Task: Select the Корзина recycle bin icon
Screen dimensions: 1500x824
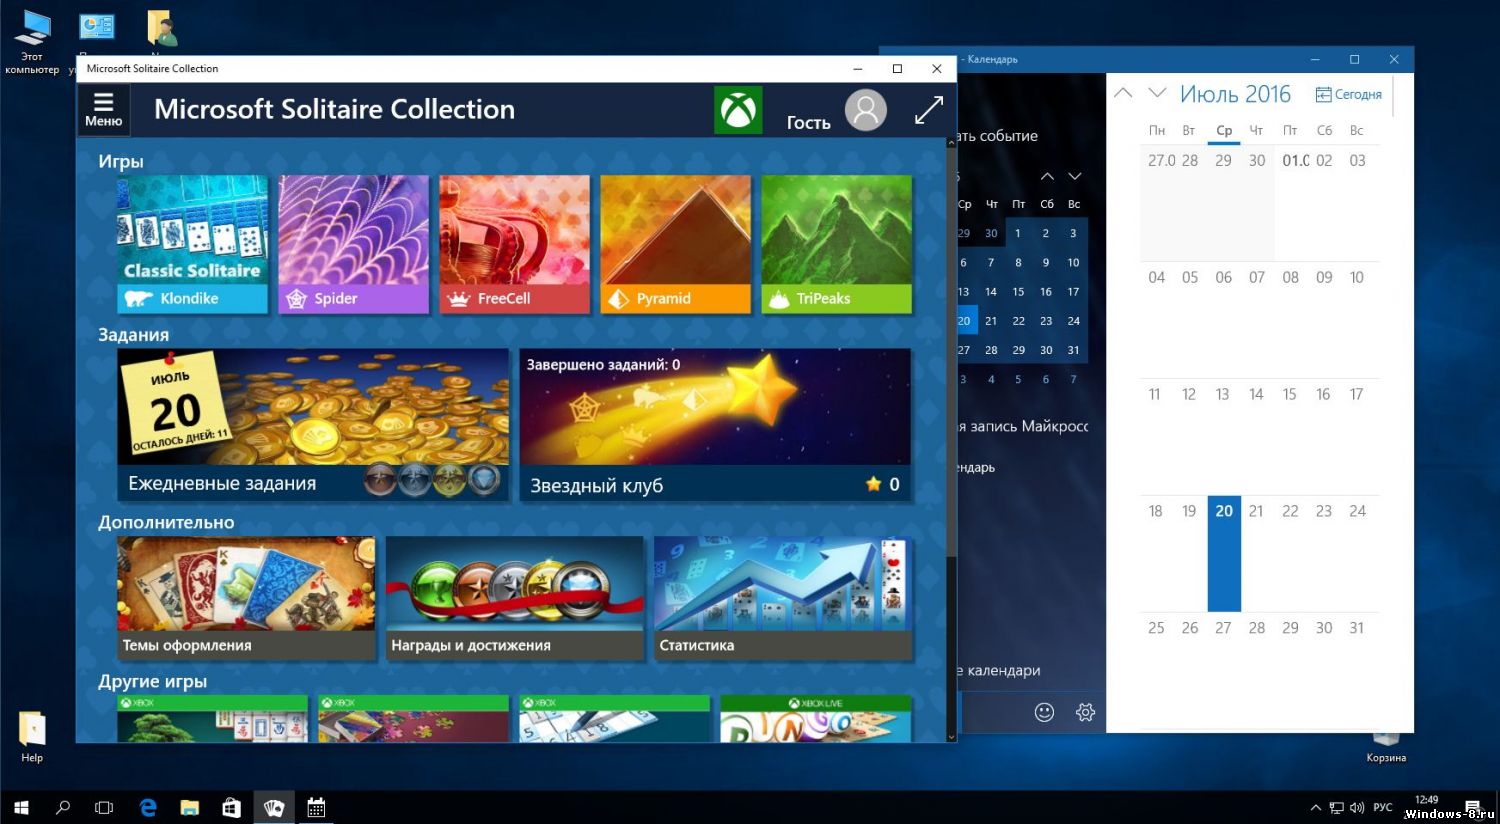Action: point(1386,748)
